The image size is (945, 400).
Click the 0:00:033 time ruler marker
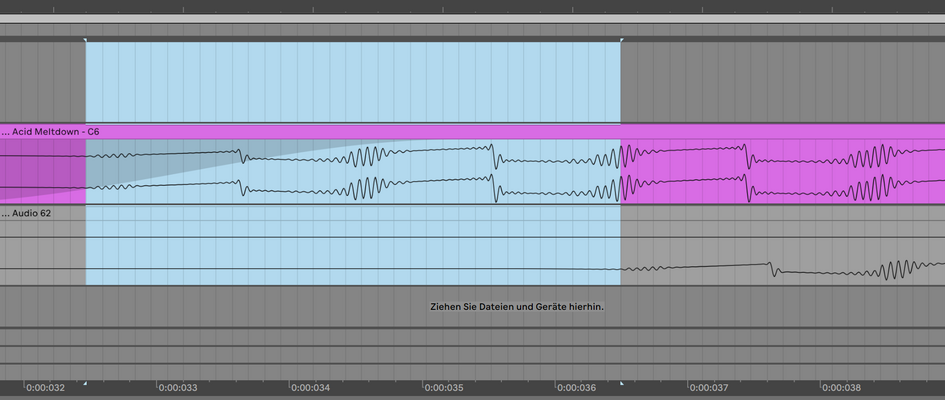coord(178,387)
